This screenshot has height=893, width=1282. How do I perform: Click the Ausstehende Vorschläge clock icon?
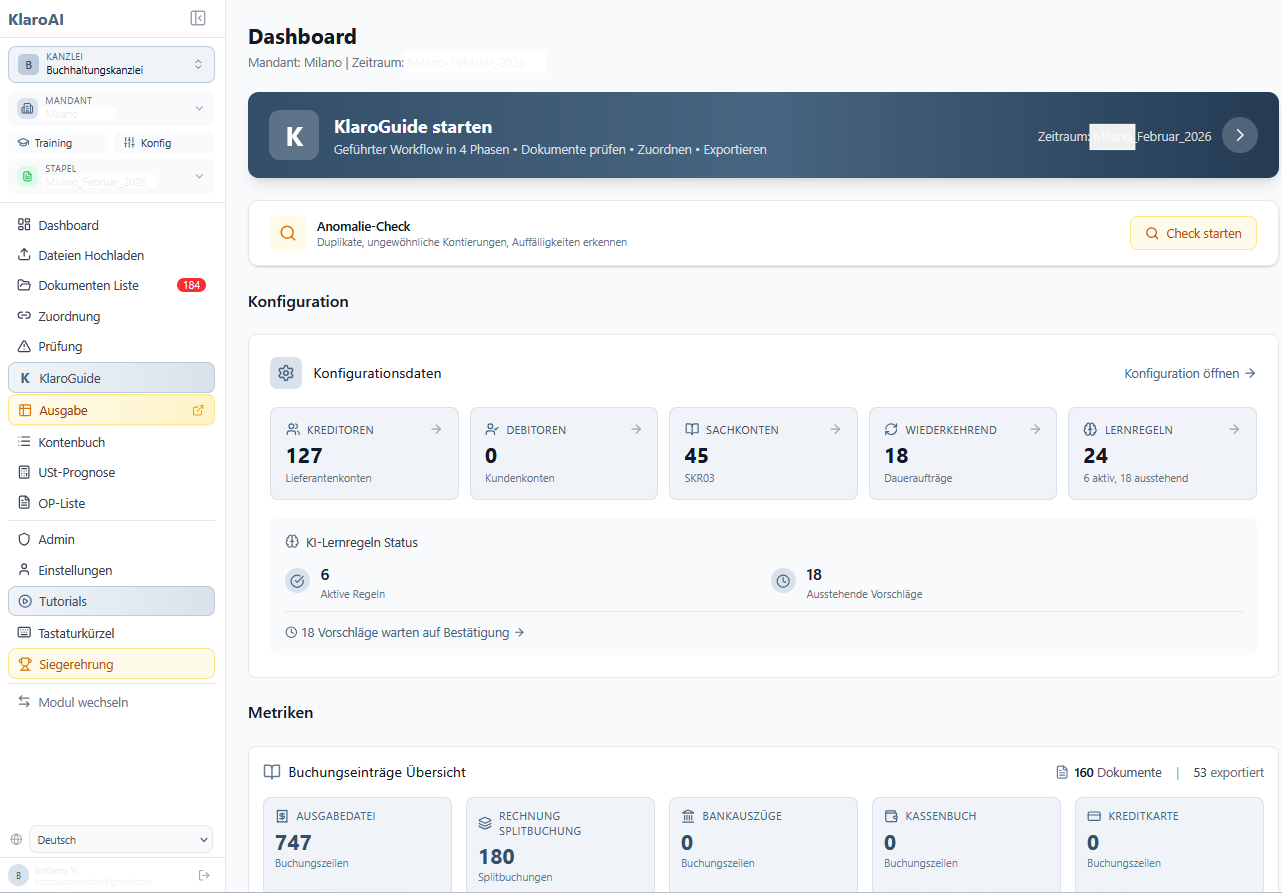(783, 581)
